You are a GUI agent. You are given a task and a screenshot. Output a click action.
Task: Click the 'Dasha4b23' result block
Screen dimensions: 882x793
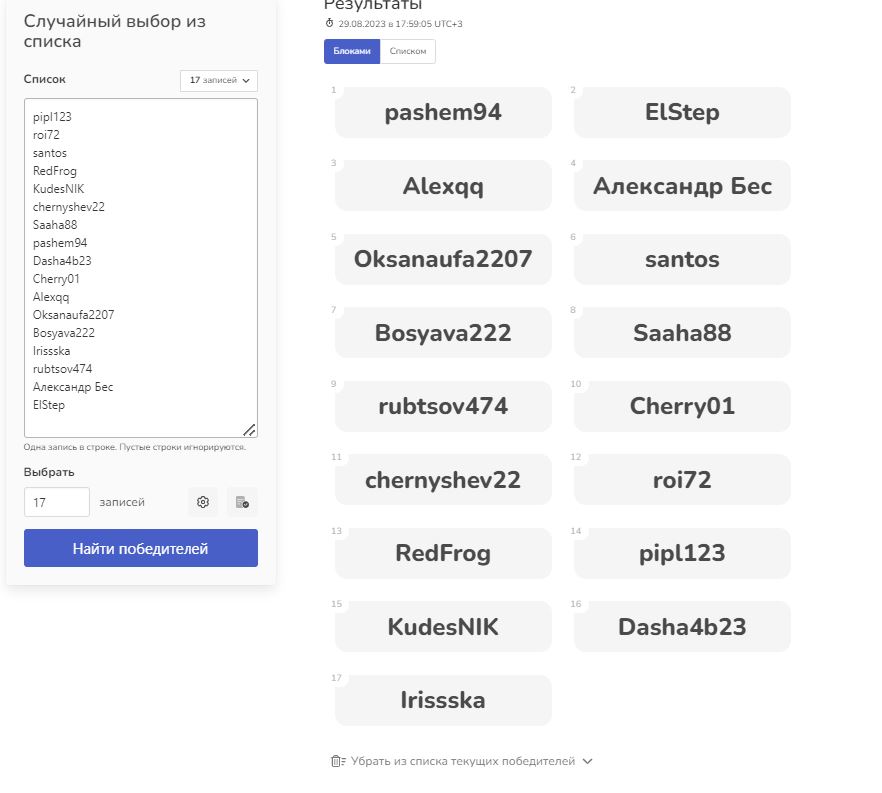pos(682,627)
